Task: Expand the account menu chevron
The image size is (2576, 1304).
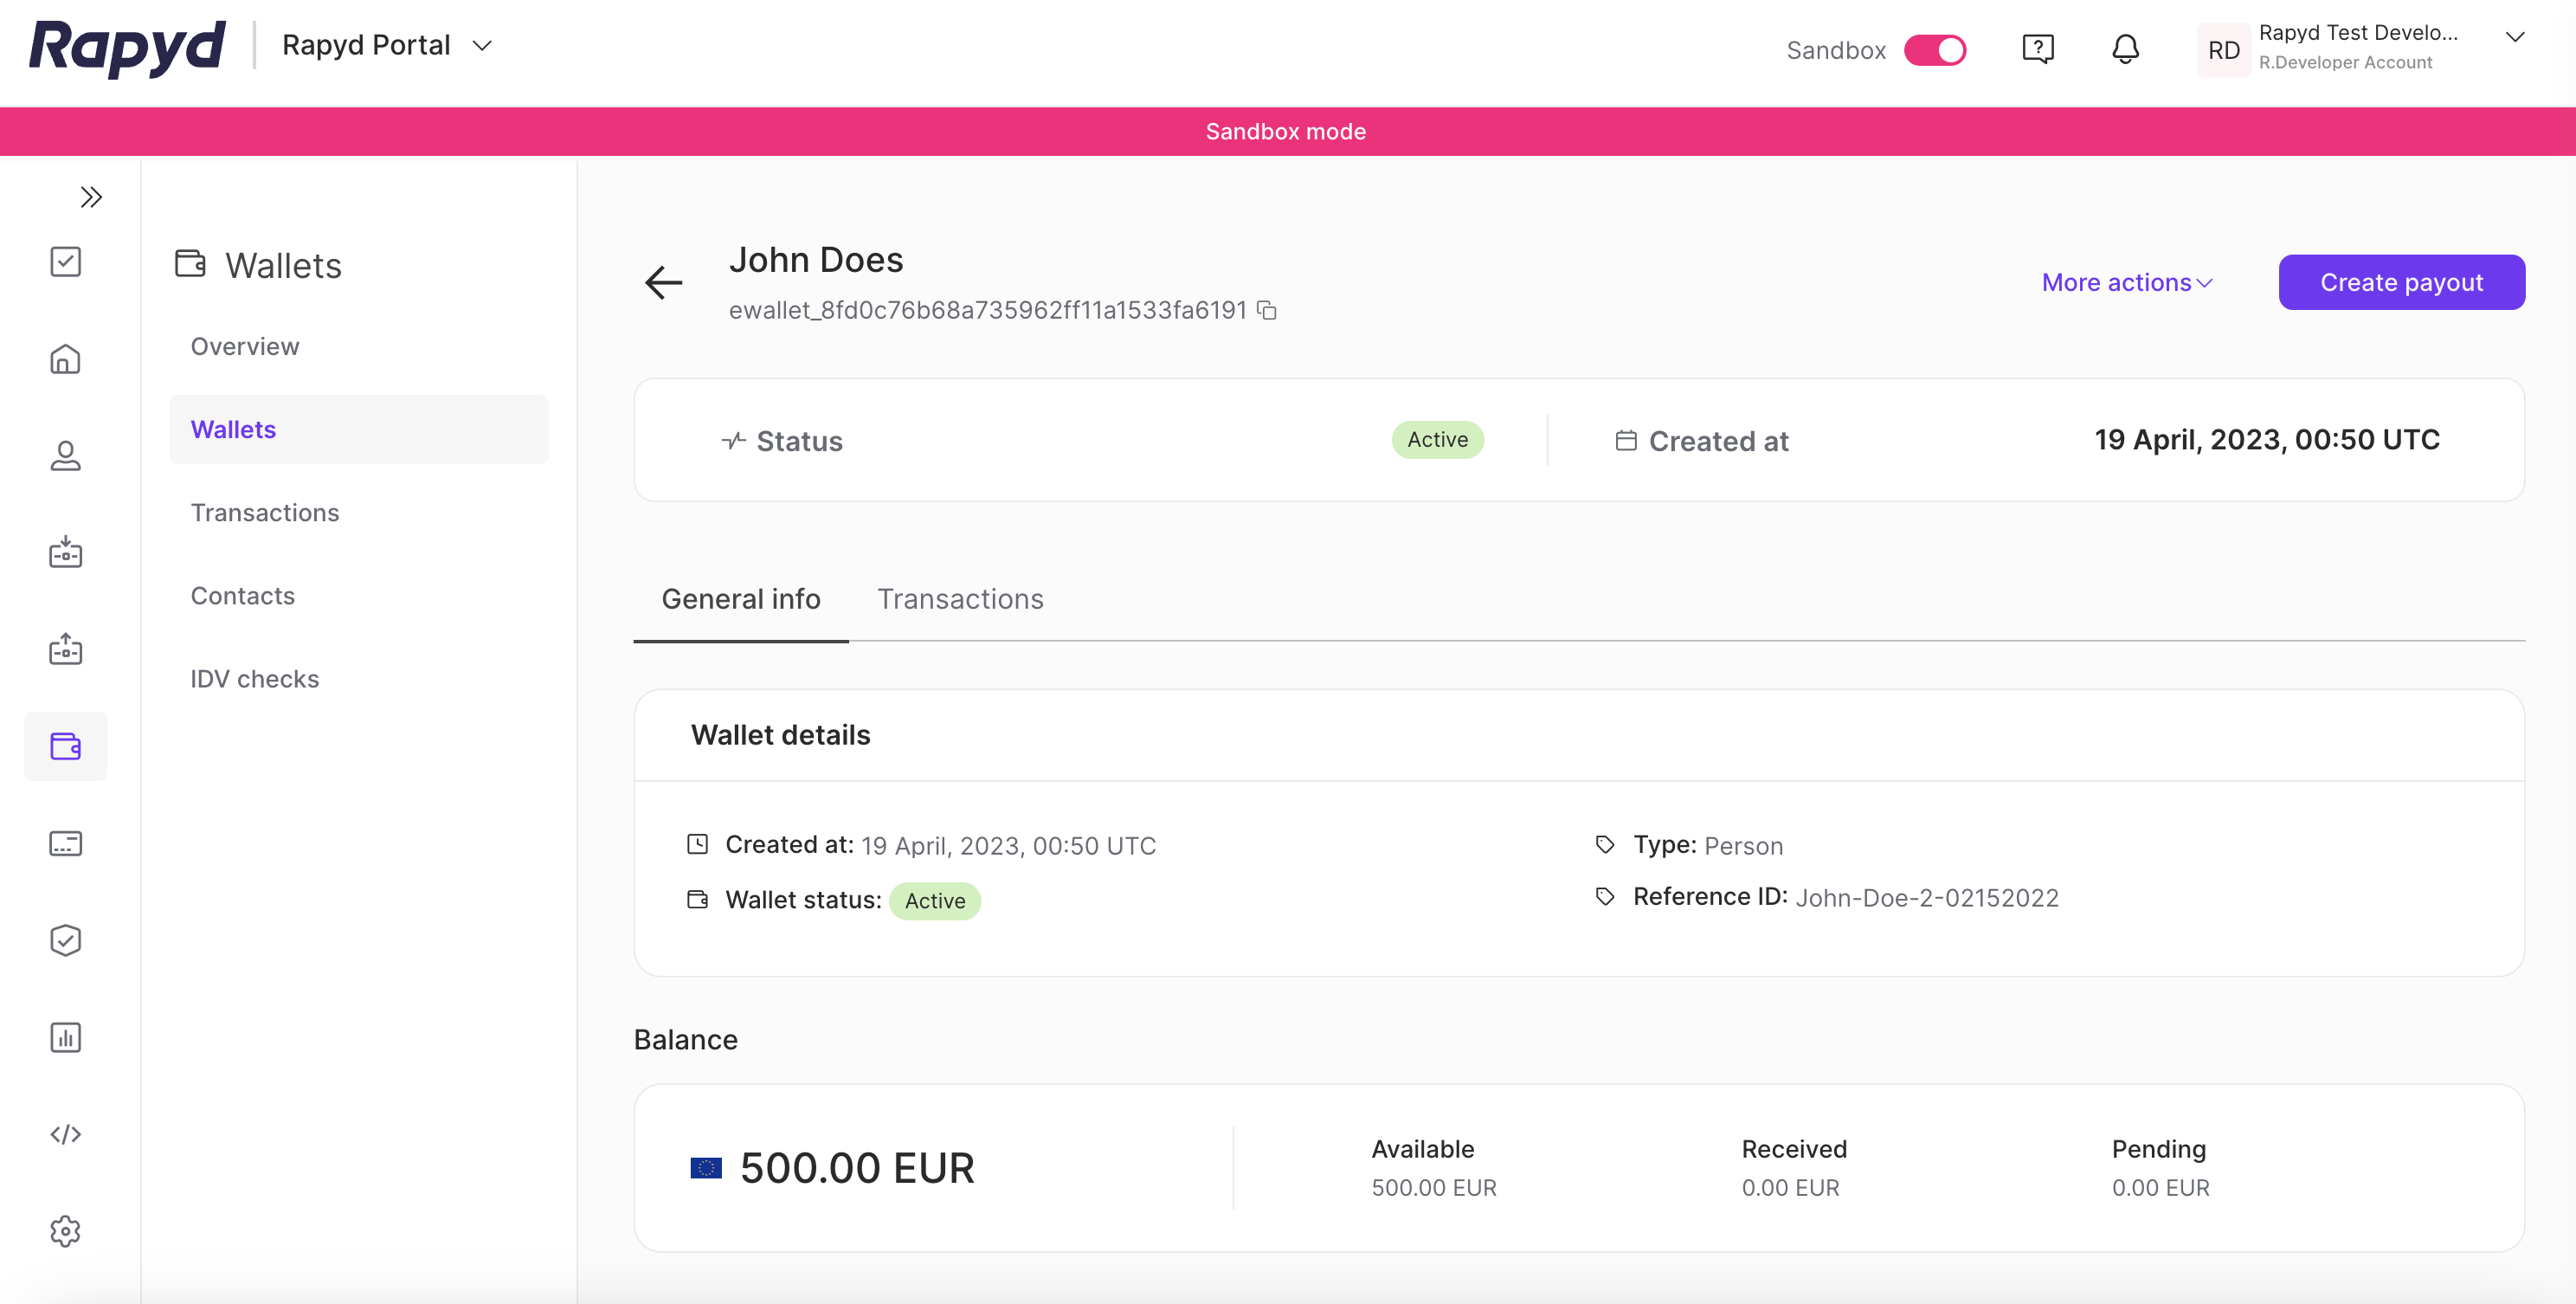Action: click(2514, 38)
